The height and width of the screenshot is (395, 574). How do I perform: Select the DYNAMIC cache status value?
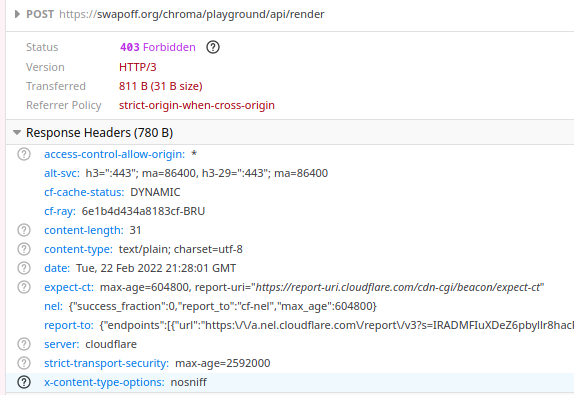(x=155, y=192)
